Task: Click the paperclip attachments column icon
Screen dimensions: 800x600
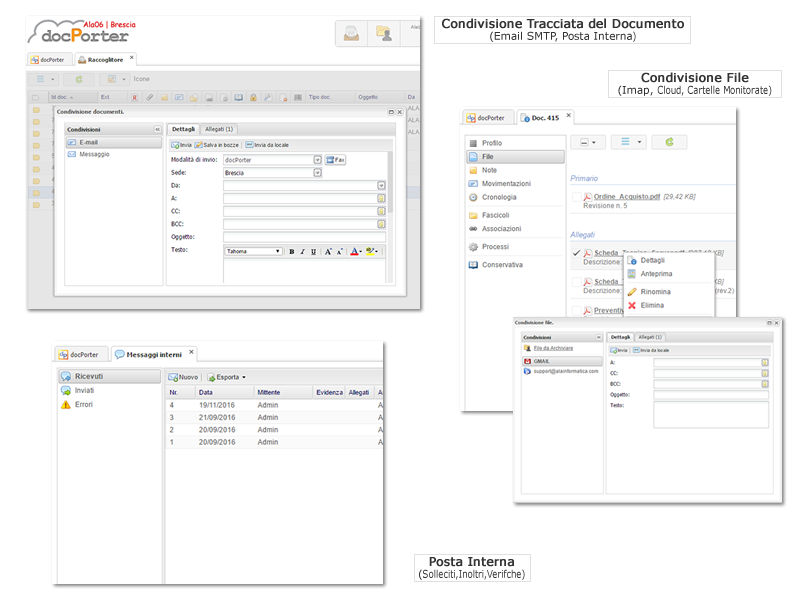Action: click(149, 97)
